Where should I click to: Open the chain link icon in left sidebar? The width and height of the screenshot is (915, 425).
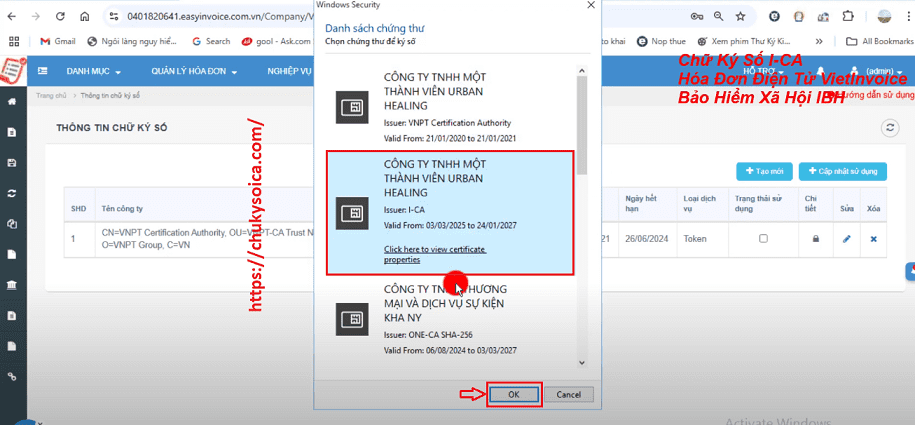(12, 377)
